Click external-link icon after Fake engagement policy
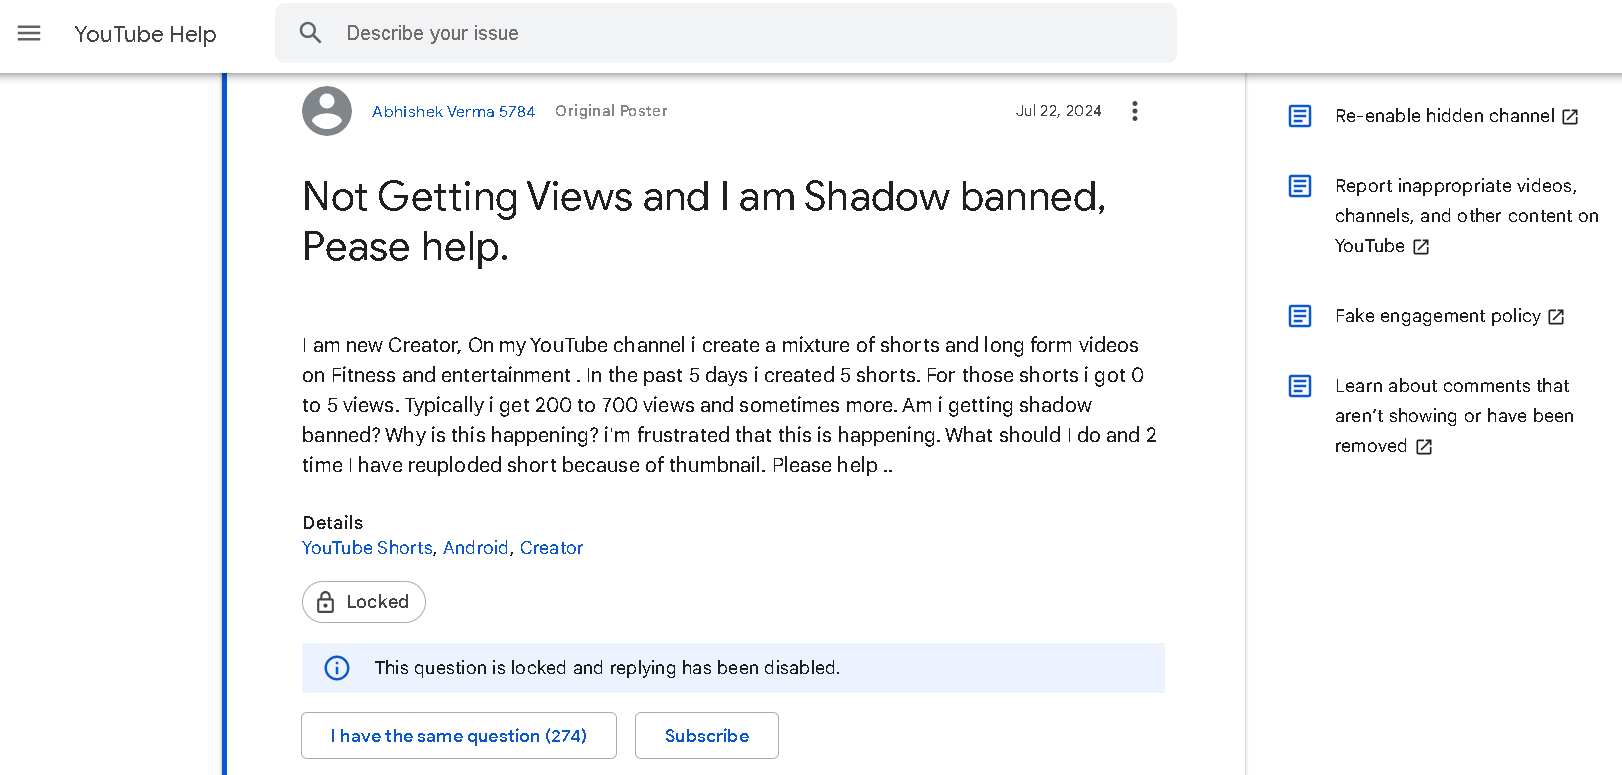The width and height of the screenshot is (1622, 775). click(1556, 317)
